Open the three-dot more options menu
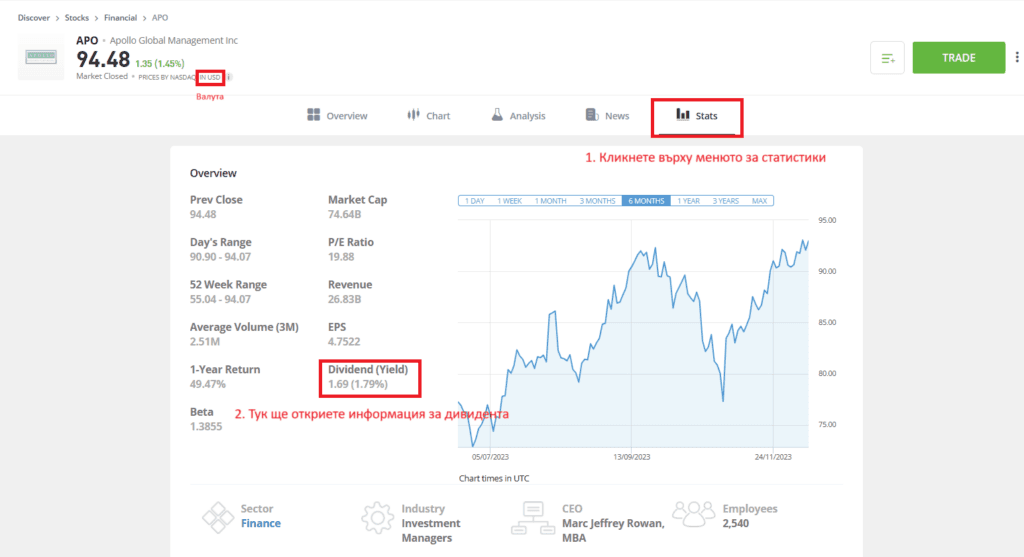 click(1017, 57)
